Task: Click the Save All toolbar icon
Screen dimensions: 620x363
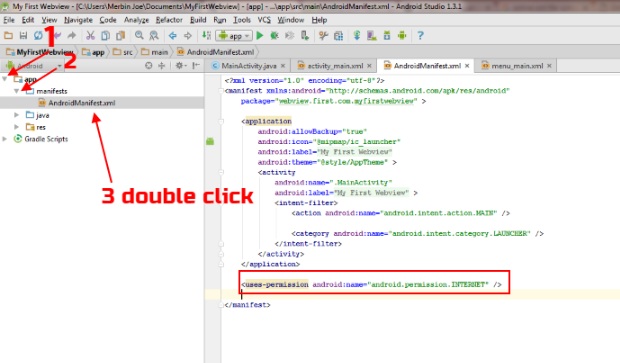Action: 23,36
